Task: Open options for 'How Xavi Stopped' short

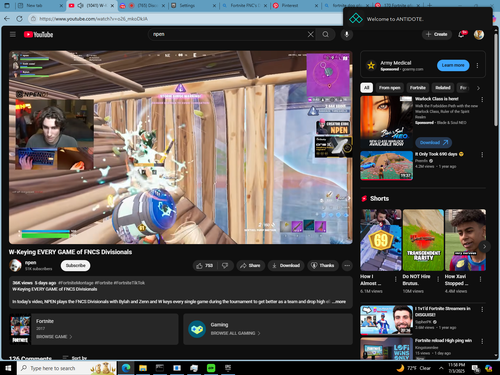Action: pyautogui.click(x=480, y=279)
